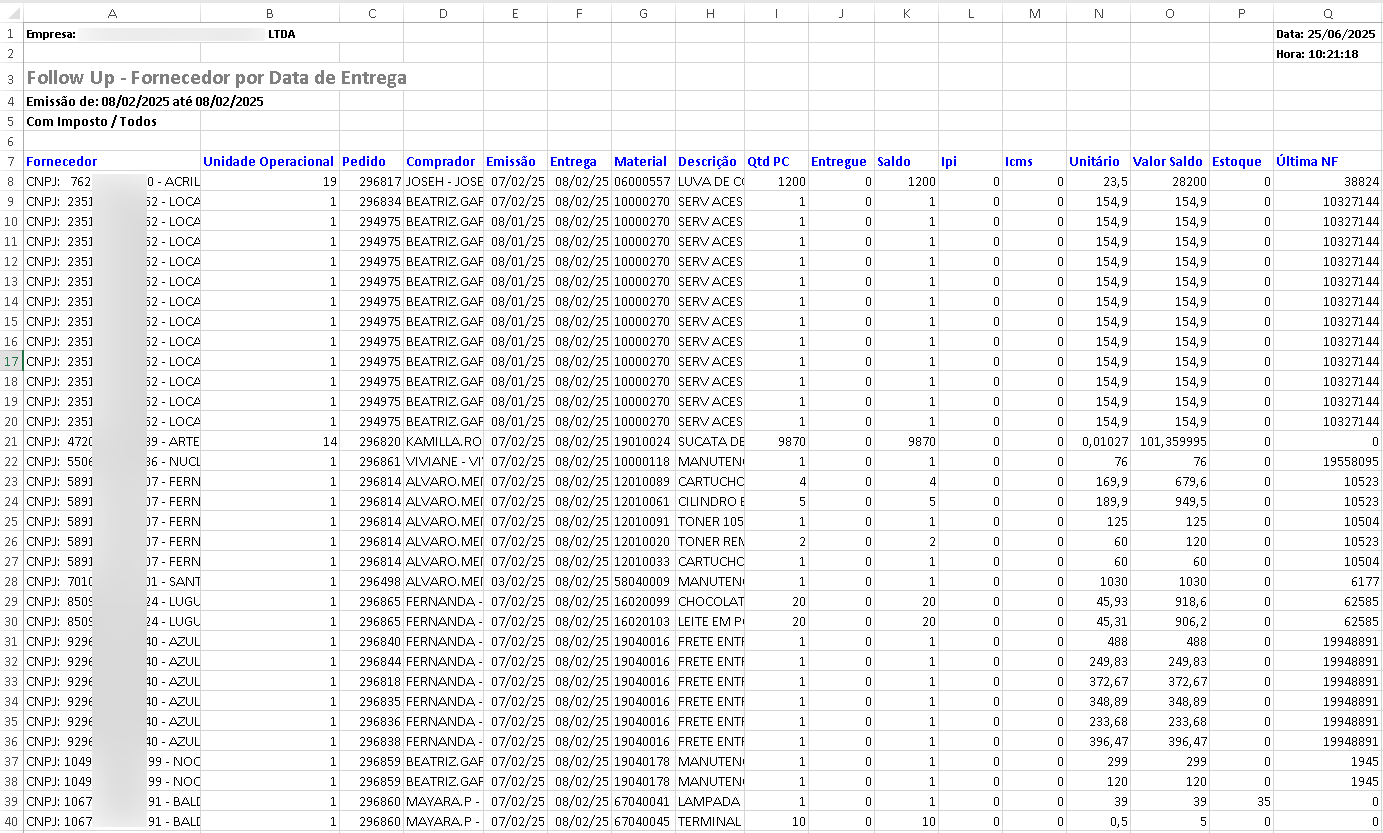The image size is (1383, 833).
Task: Click the 'Última NF' heading cell
Action: coord(1327,161)
